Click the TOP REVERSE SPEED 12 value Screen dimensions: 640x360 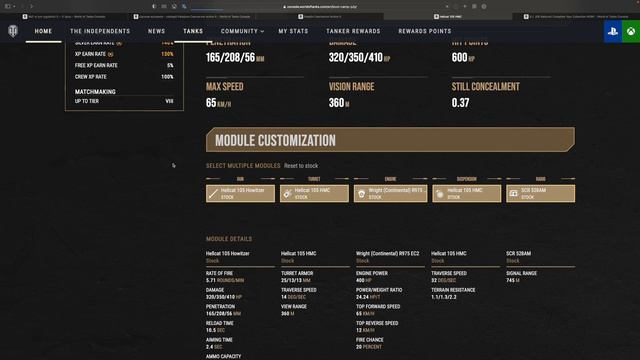[365, 330]
